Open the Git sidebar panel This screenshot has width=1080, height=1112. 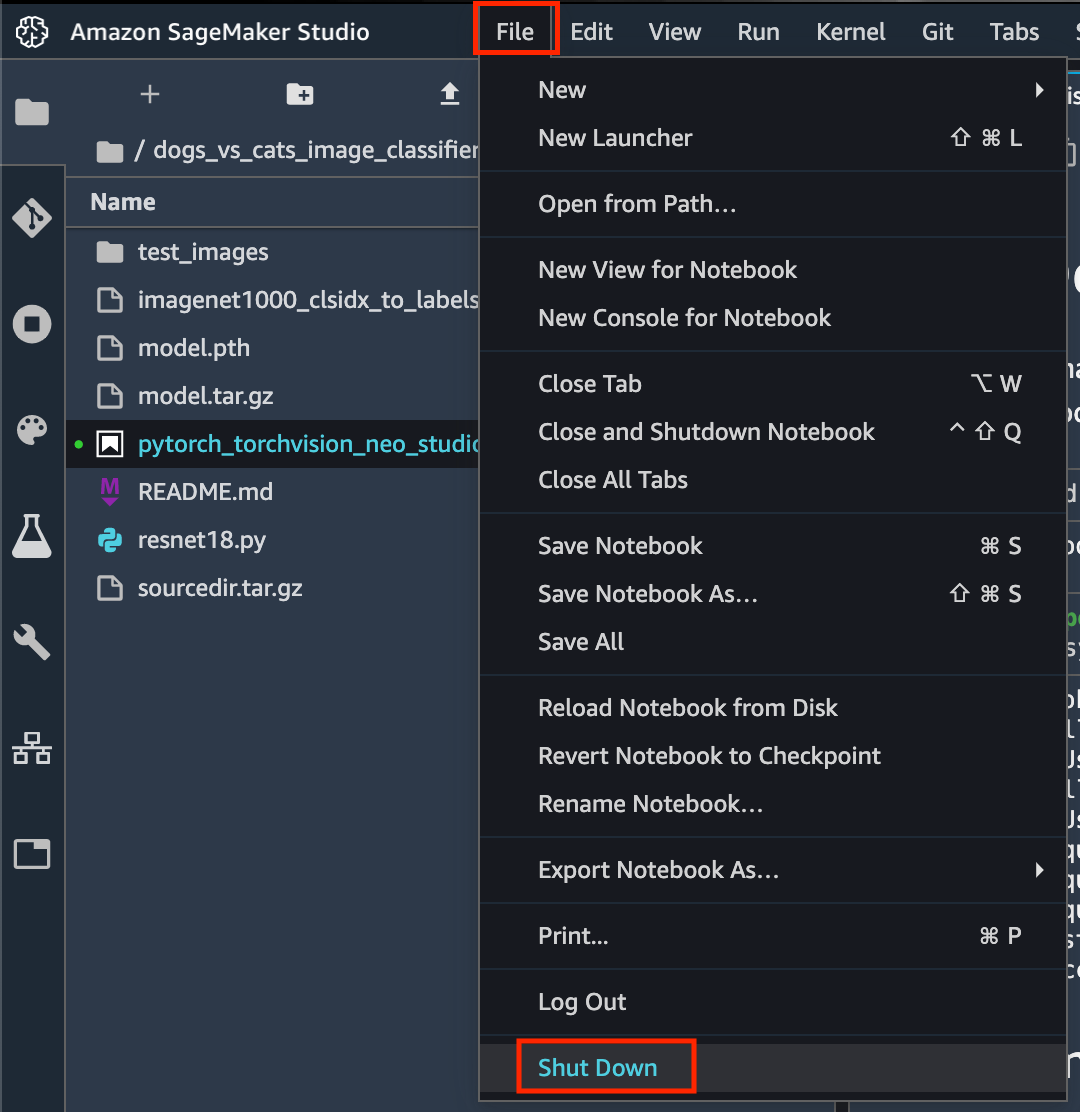pos(32,217)
